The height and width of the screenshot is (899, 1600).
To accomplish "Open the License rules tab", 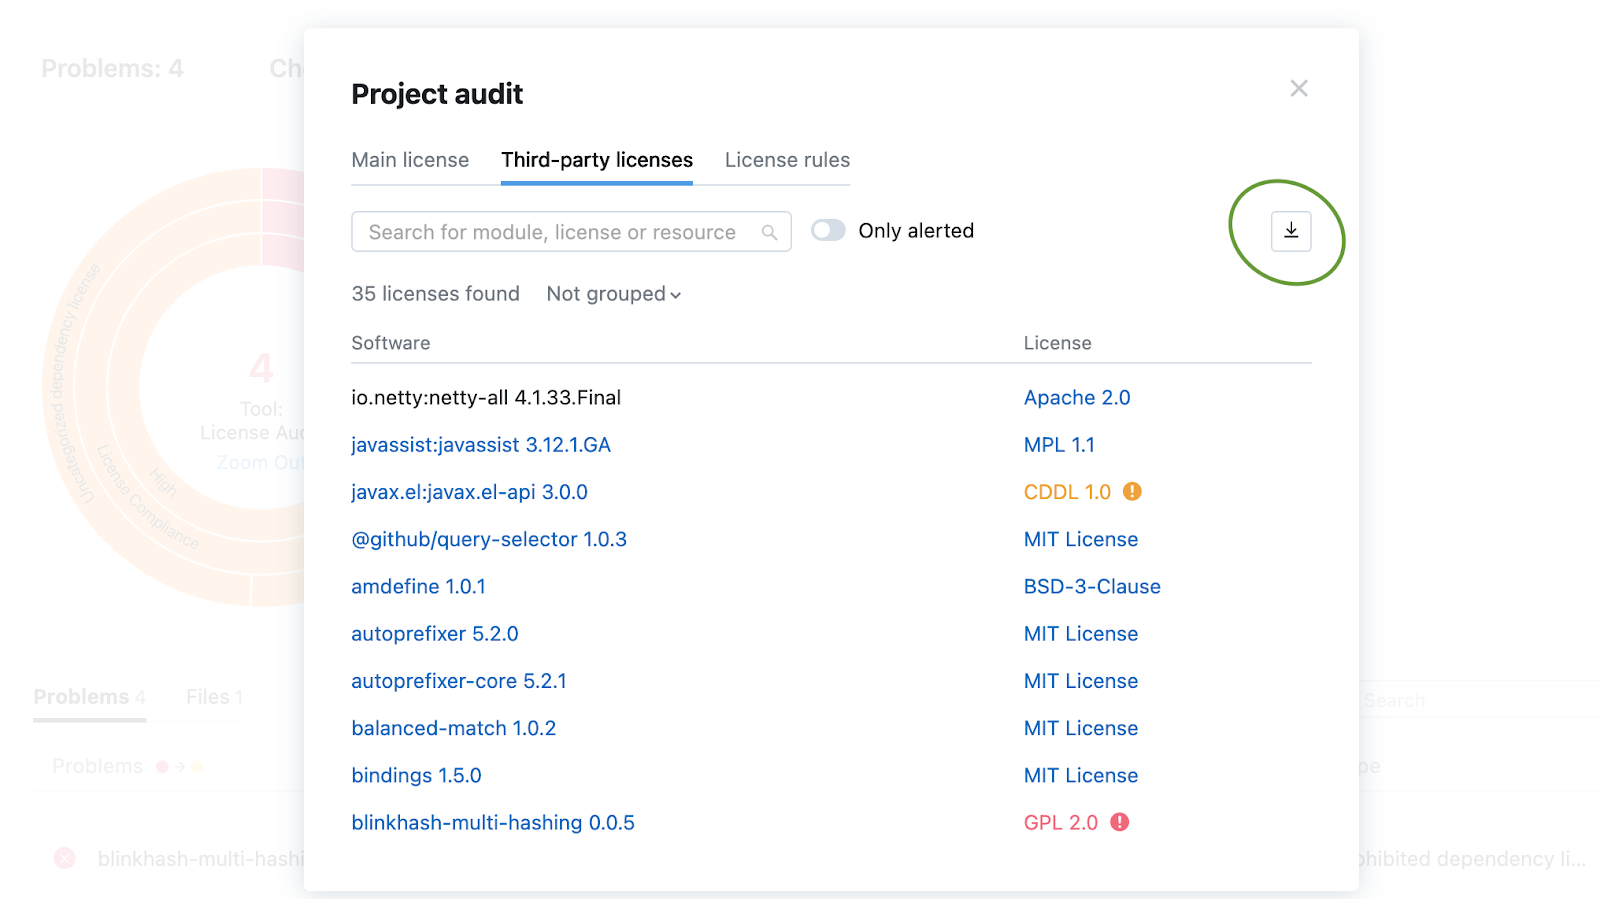I will (787, 160).
